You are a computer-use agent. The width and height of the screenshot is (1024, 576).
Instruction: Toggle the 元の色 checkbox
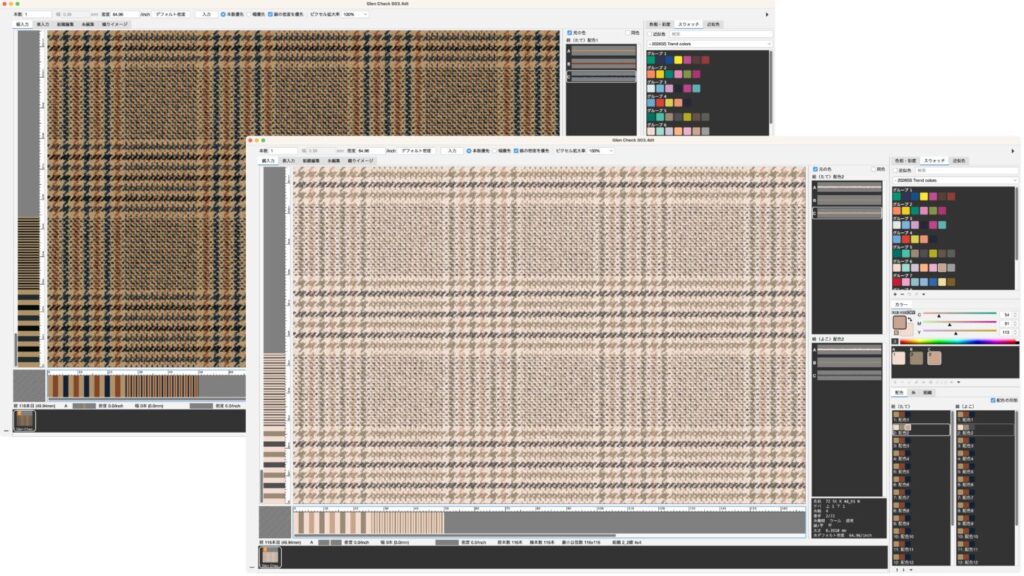tap(815, 168)
